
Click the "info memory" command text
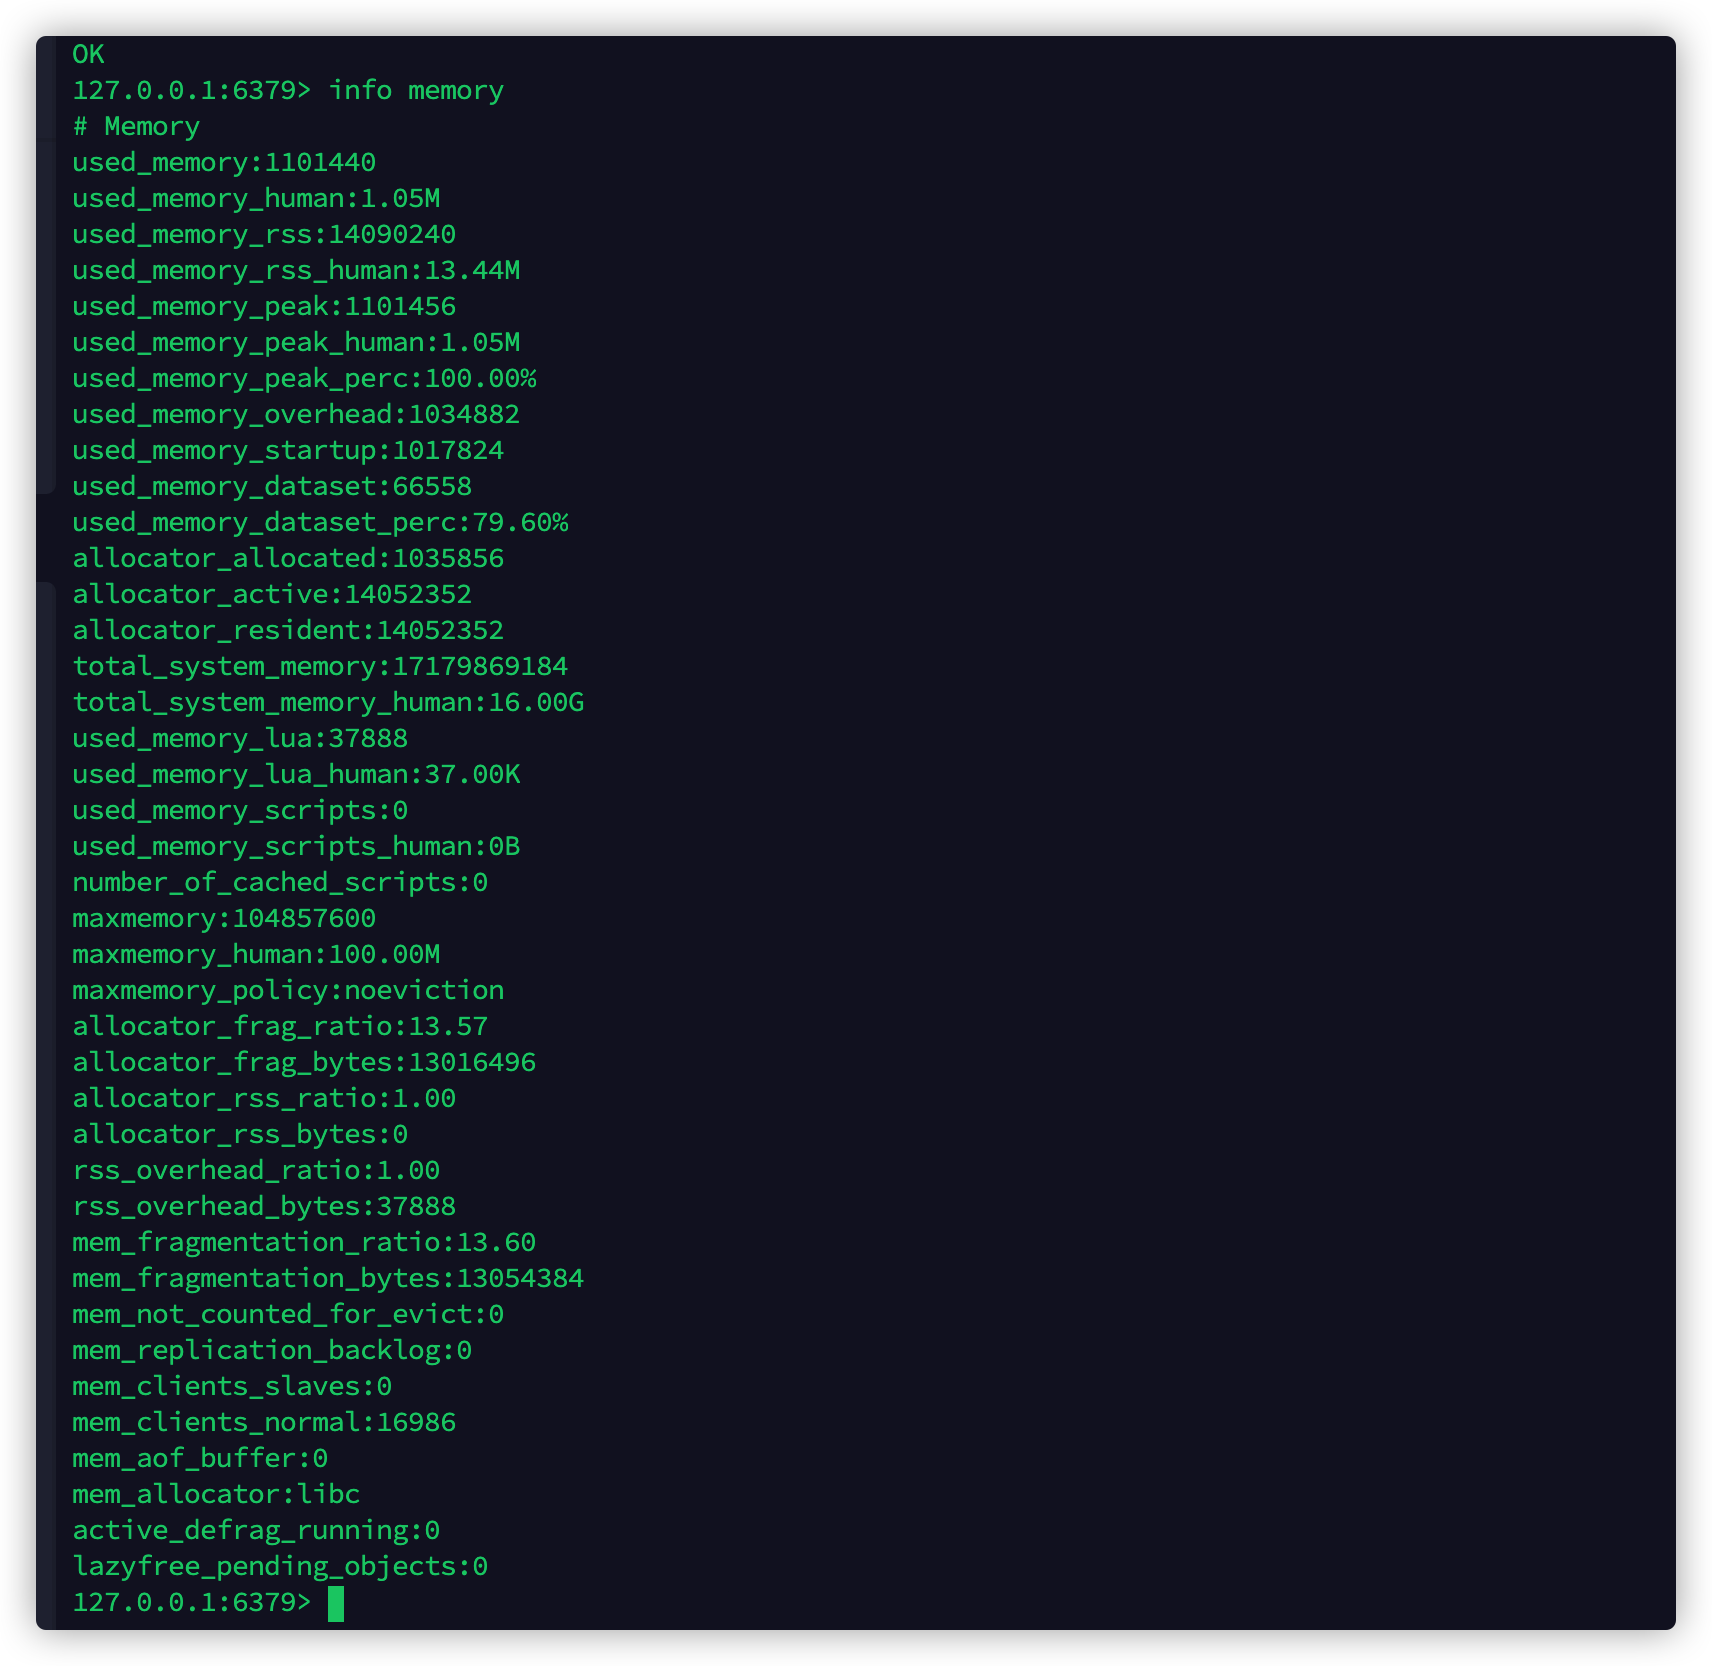tap(416, 91)
